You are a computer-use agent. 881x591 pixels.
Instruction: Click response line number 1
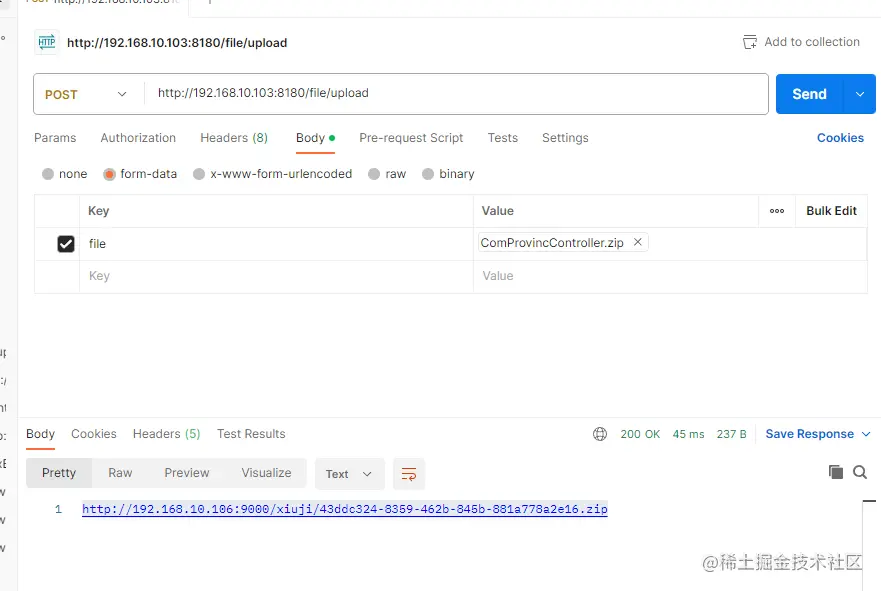(58, 510)
